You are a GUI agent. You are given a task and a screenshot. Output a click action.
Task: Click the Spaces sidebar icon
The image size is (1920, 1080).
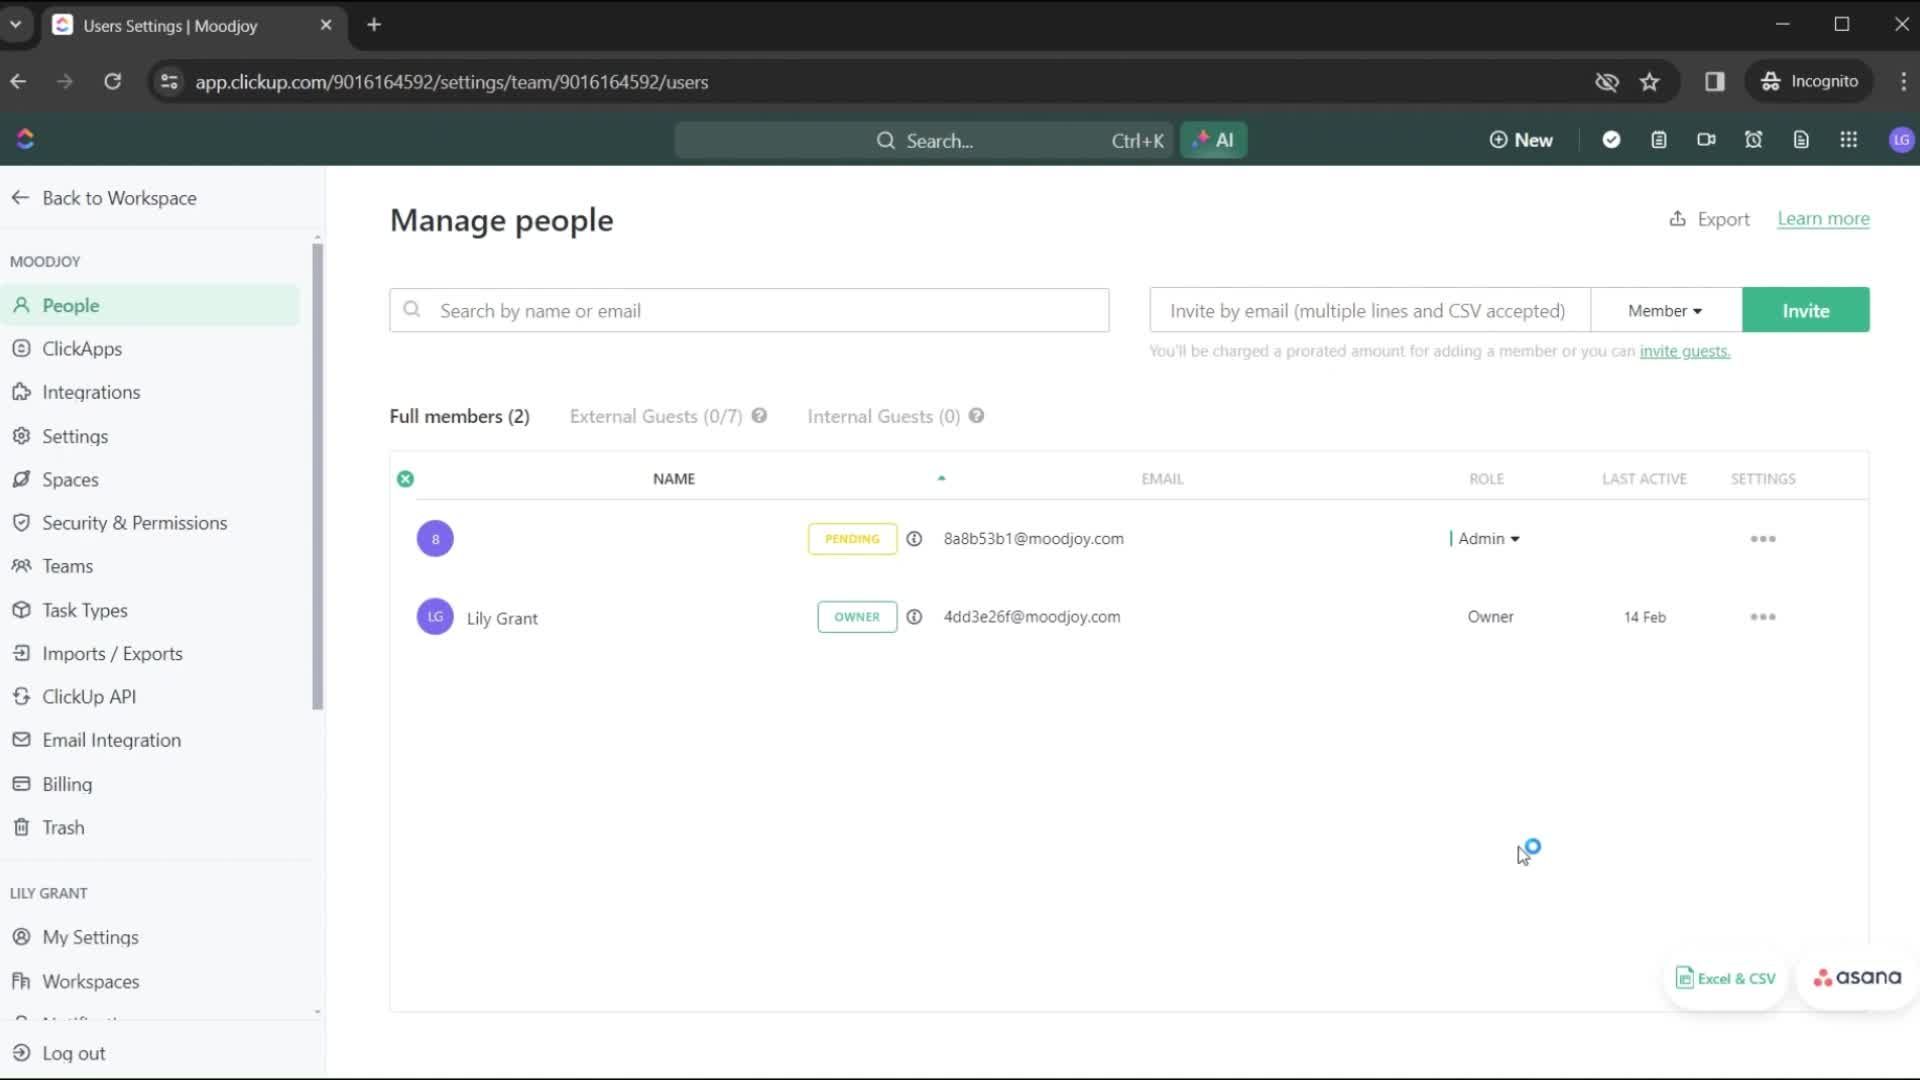pyautogui.click(x=25, y=479)
